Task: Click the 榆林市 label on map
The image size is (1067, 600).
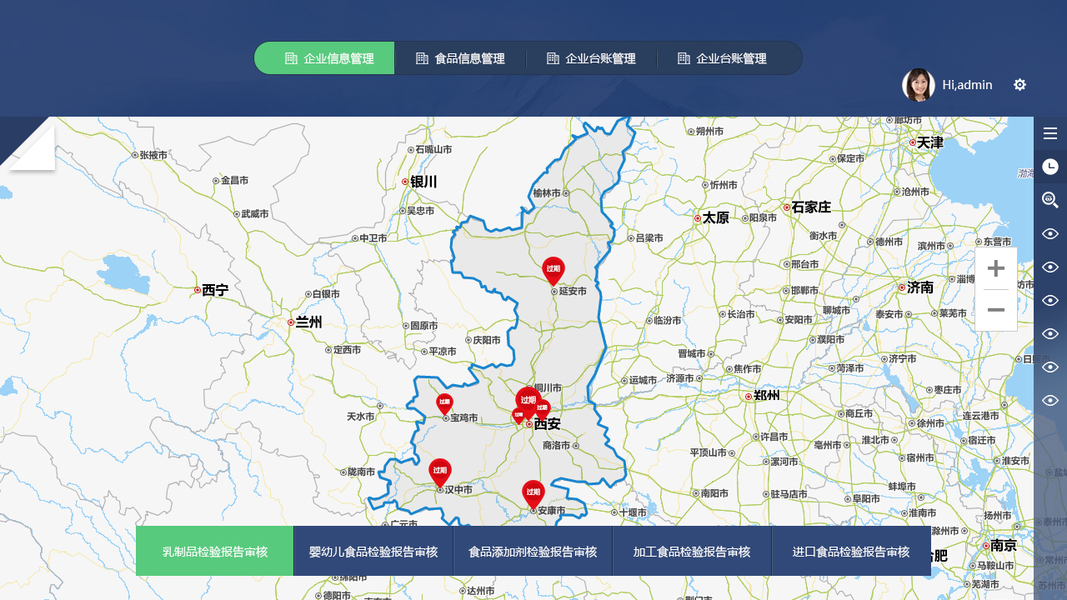Action: [x=547, y=193]
